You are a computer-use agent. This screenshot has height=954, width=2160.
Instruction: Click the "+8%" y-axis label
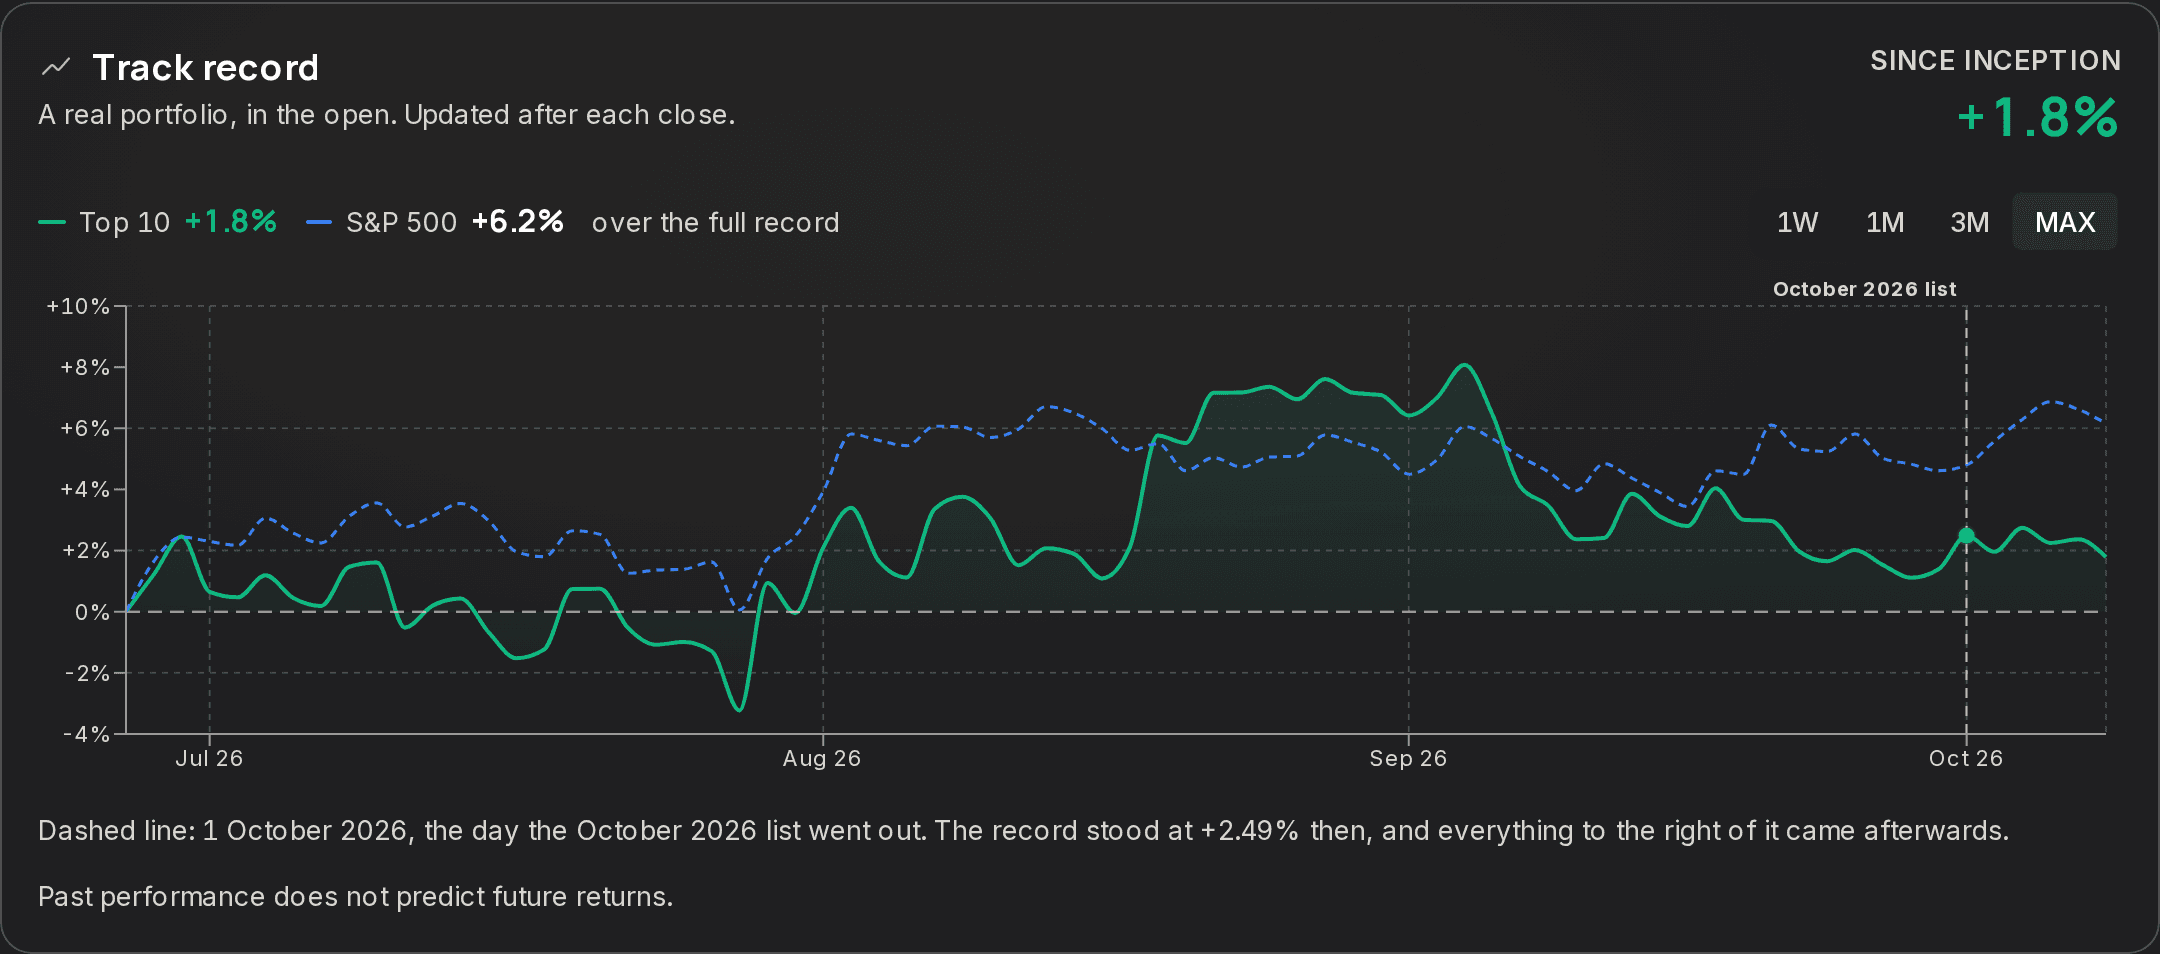85,367
